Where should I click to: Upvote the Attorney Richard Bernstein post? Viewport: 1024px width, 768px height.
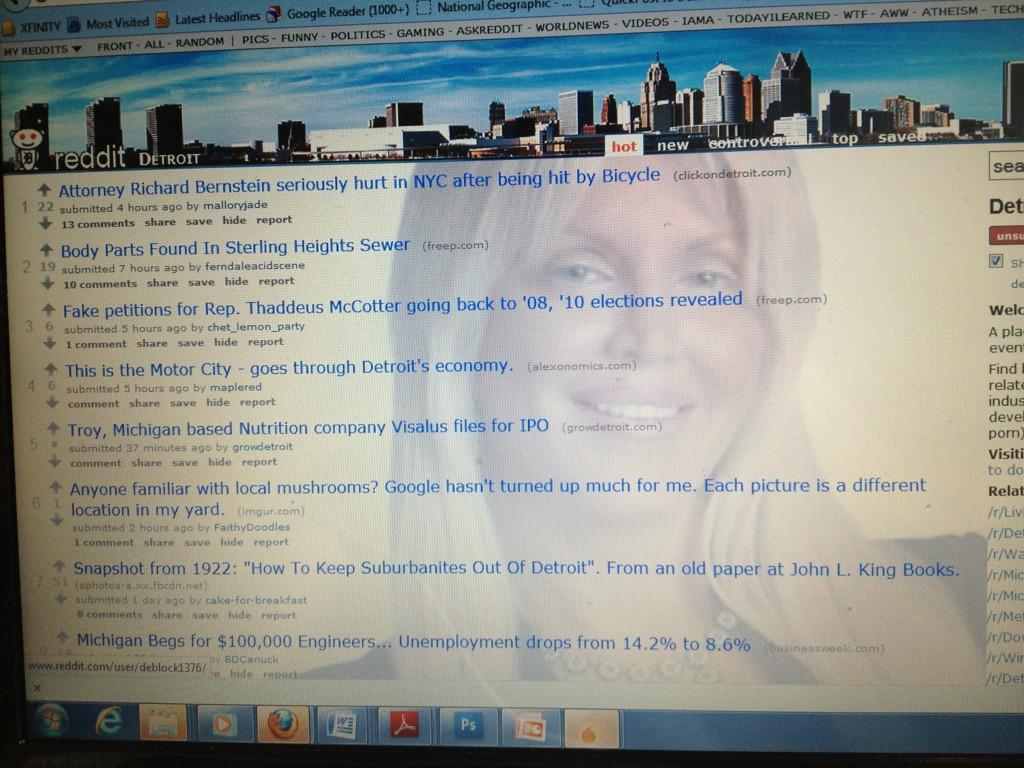coord(44,190)
